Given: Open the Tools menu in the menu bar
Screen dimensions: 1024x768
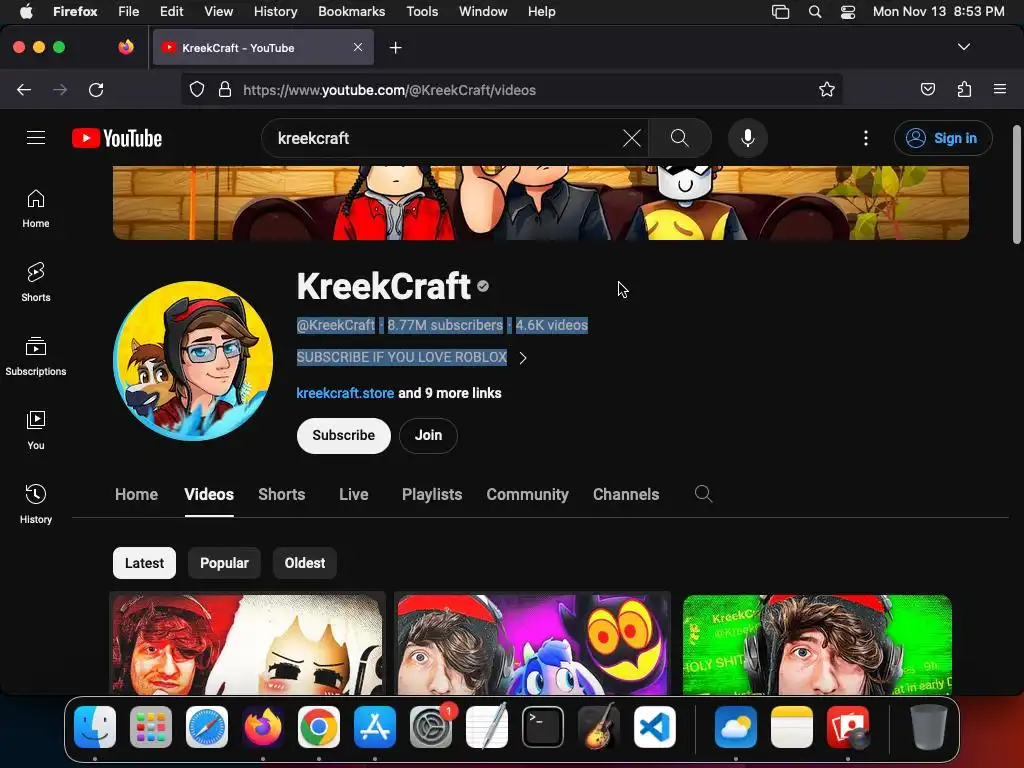Looking at the screenshot, I should 422,11.
